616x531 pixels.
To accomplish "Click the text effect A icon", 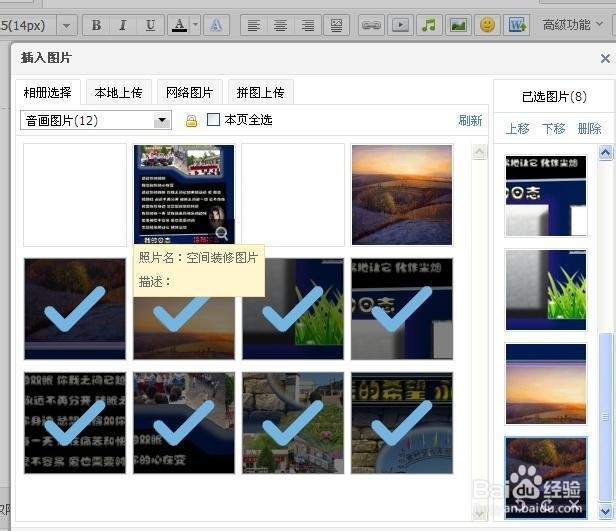I will 216,25.
